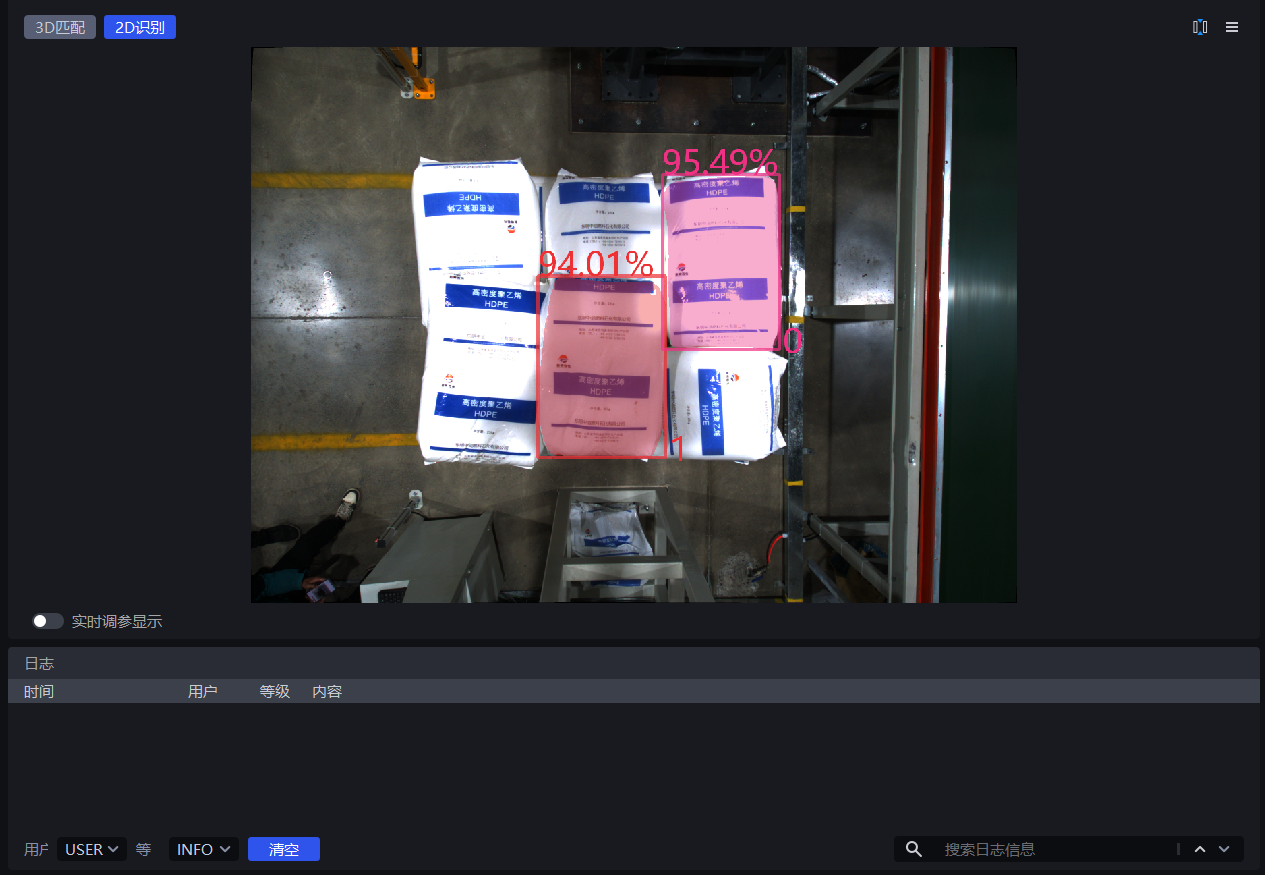The width and height of the screenshot is (1265, 875).
Task: Click the bag detected at 94.01%
Action: [602, 367]
